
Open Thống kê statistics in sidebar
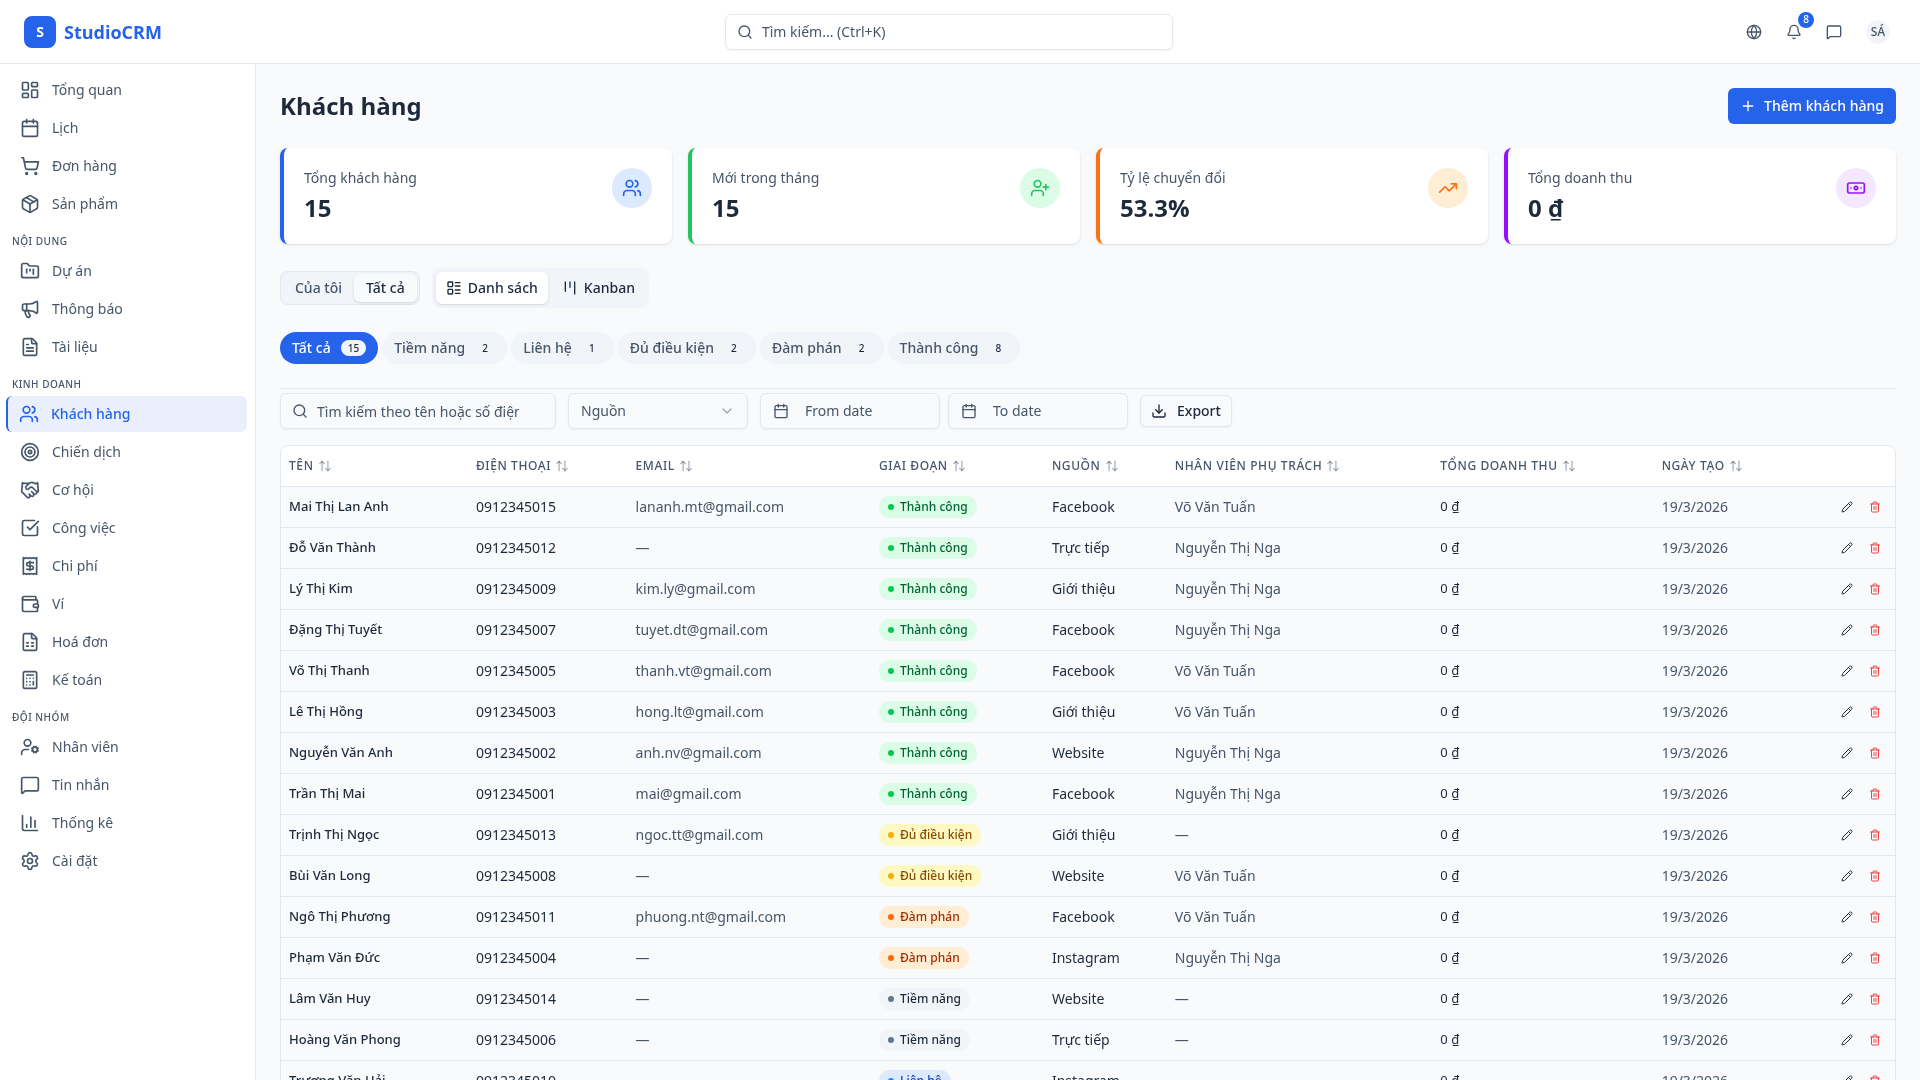[x=83, y=822]
